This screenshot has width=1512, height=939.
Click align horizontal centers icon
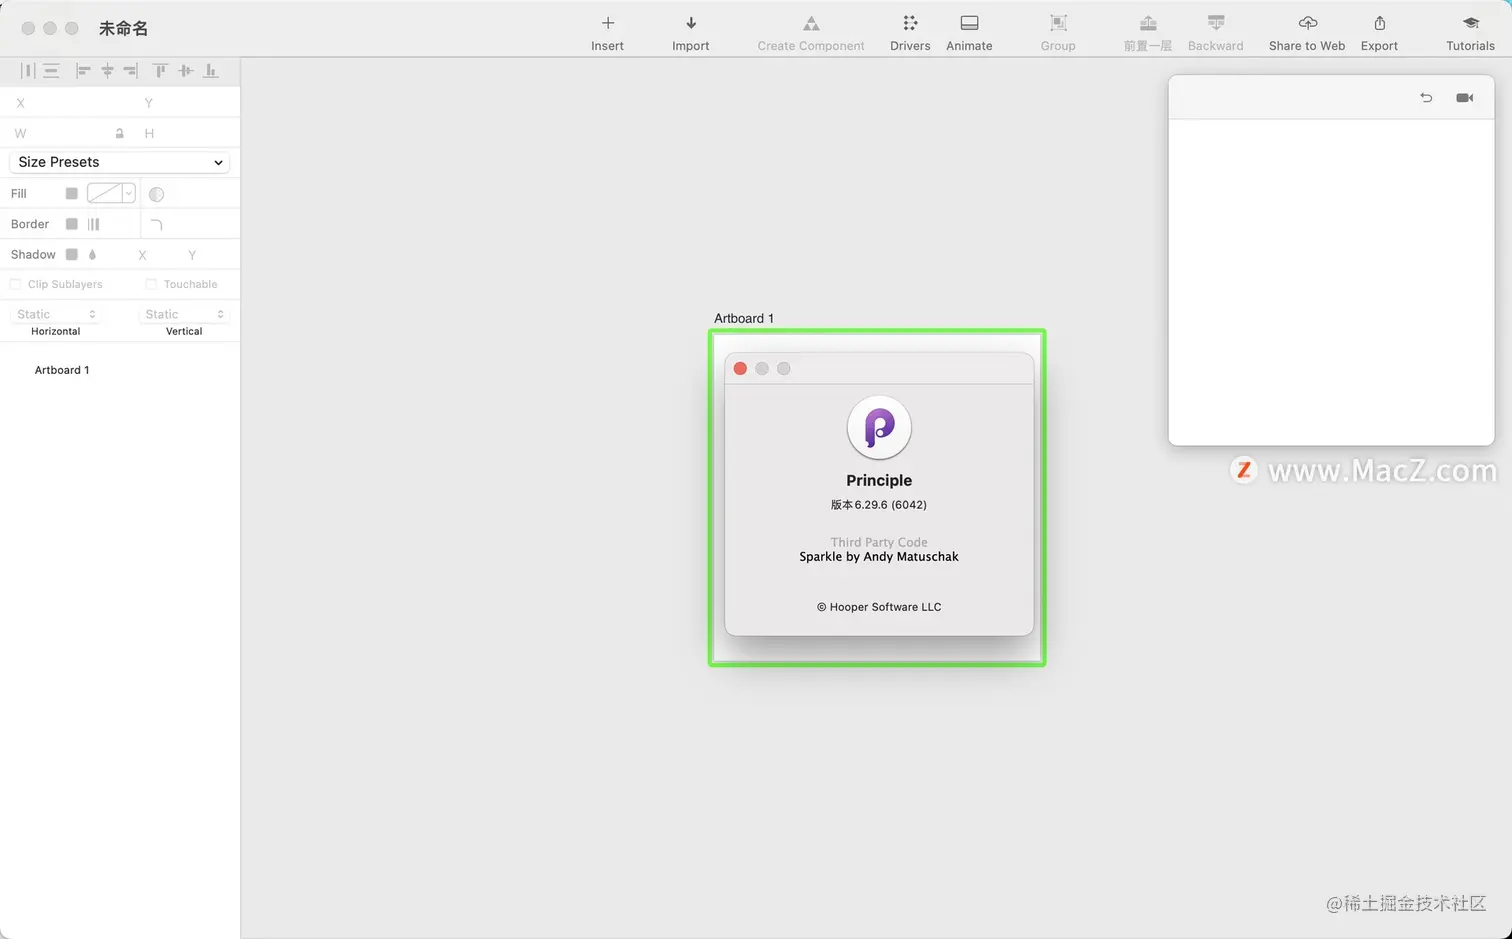click(x=107, y=70)
